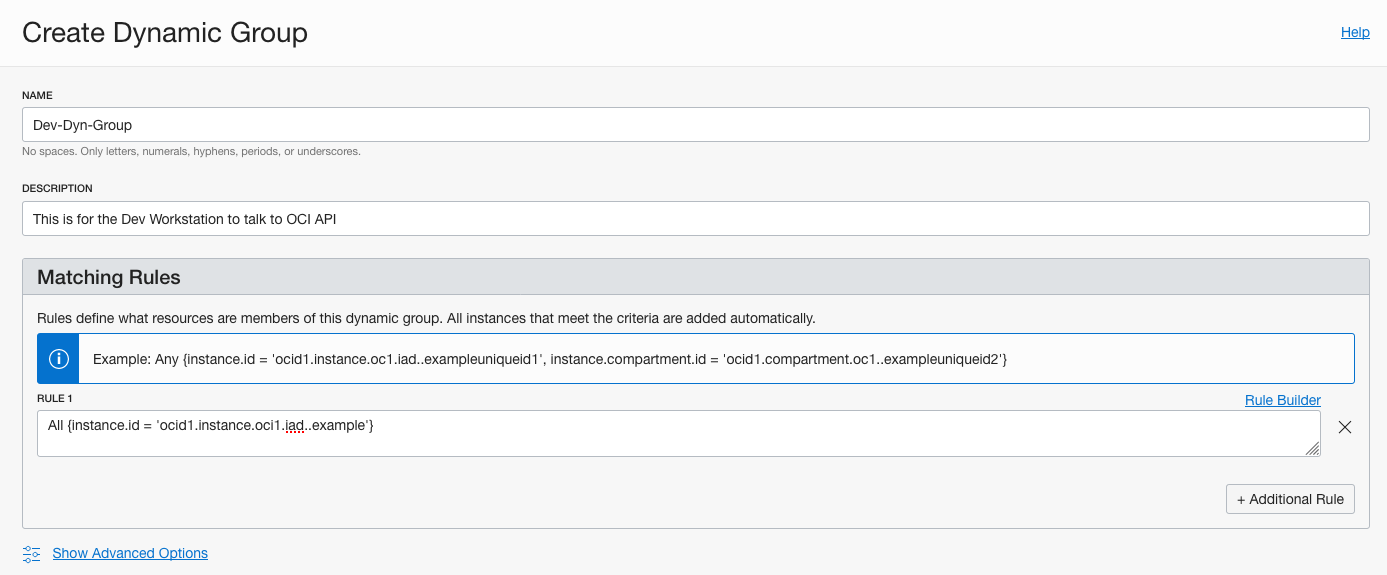Screen dimensions: 1387x575
Task: Click the Matching Rules section header
Action: (109, 277)
